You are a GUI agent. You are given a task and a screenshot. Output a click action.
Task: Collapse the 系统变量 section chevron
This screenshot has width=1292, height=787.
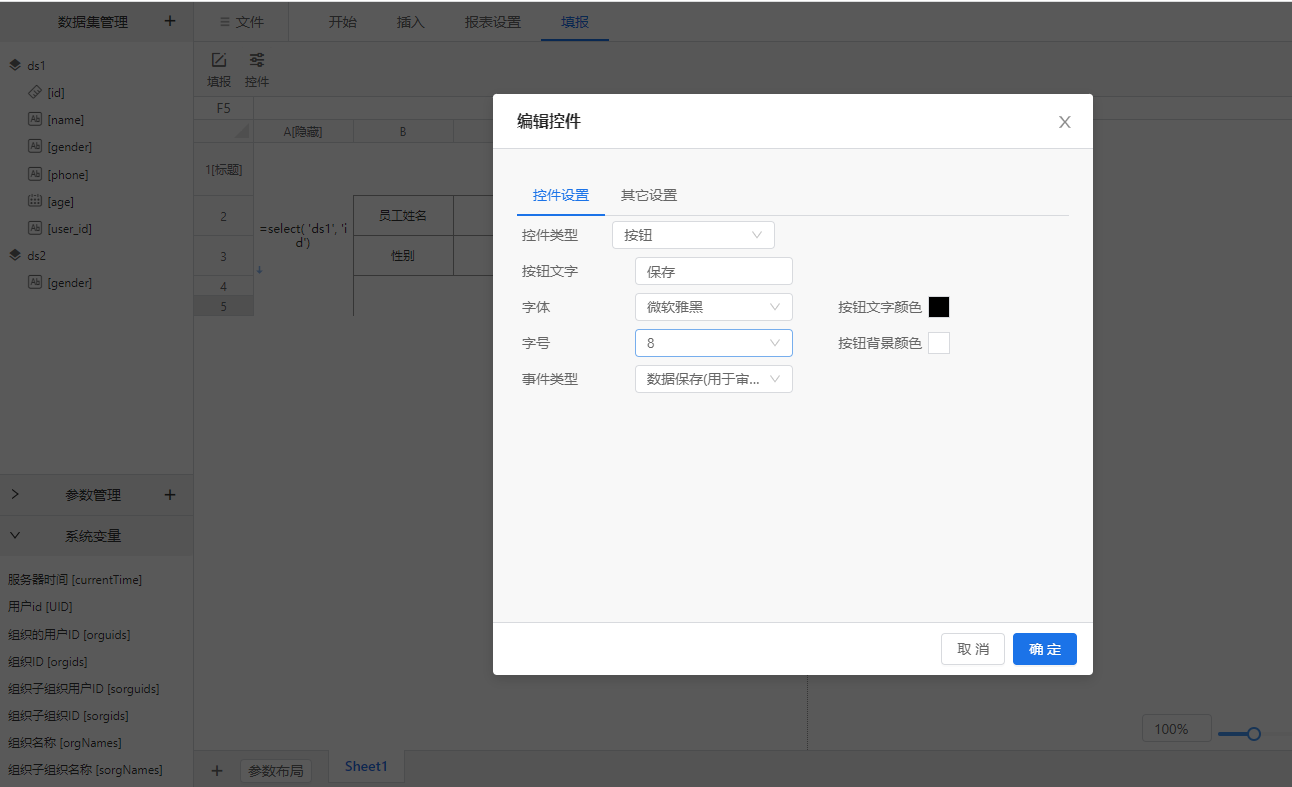pyautogui.click(x=15, y=536)
